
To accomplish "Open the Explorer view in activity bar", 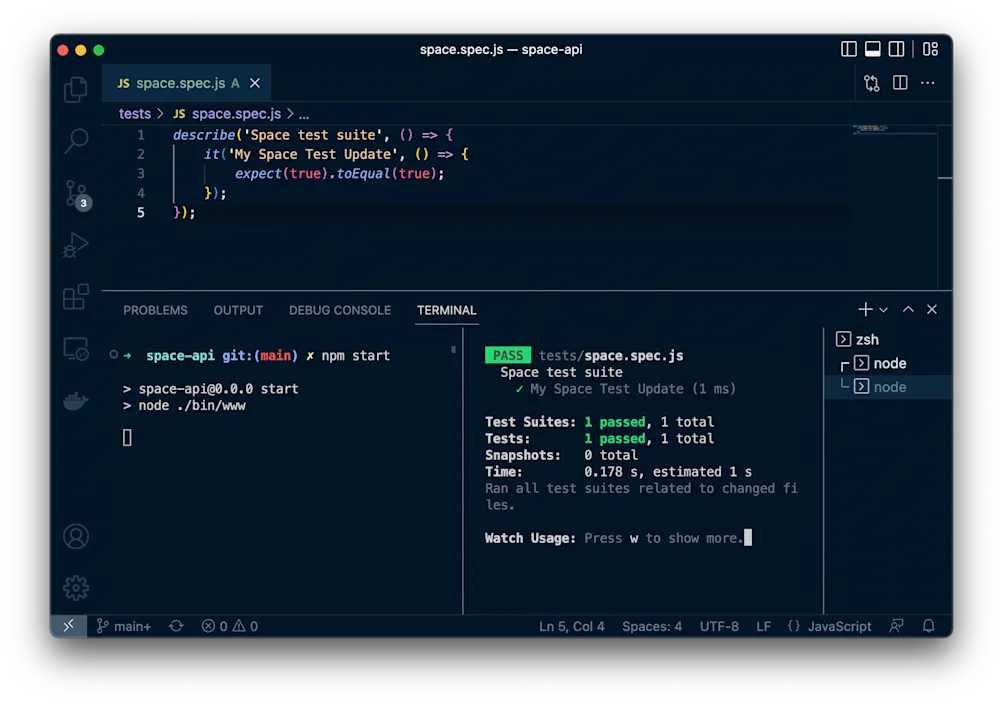I will [75, 89].
